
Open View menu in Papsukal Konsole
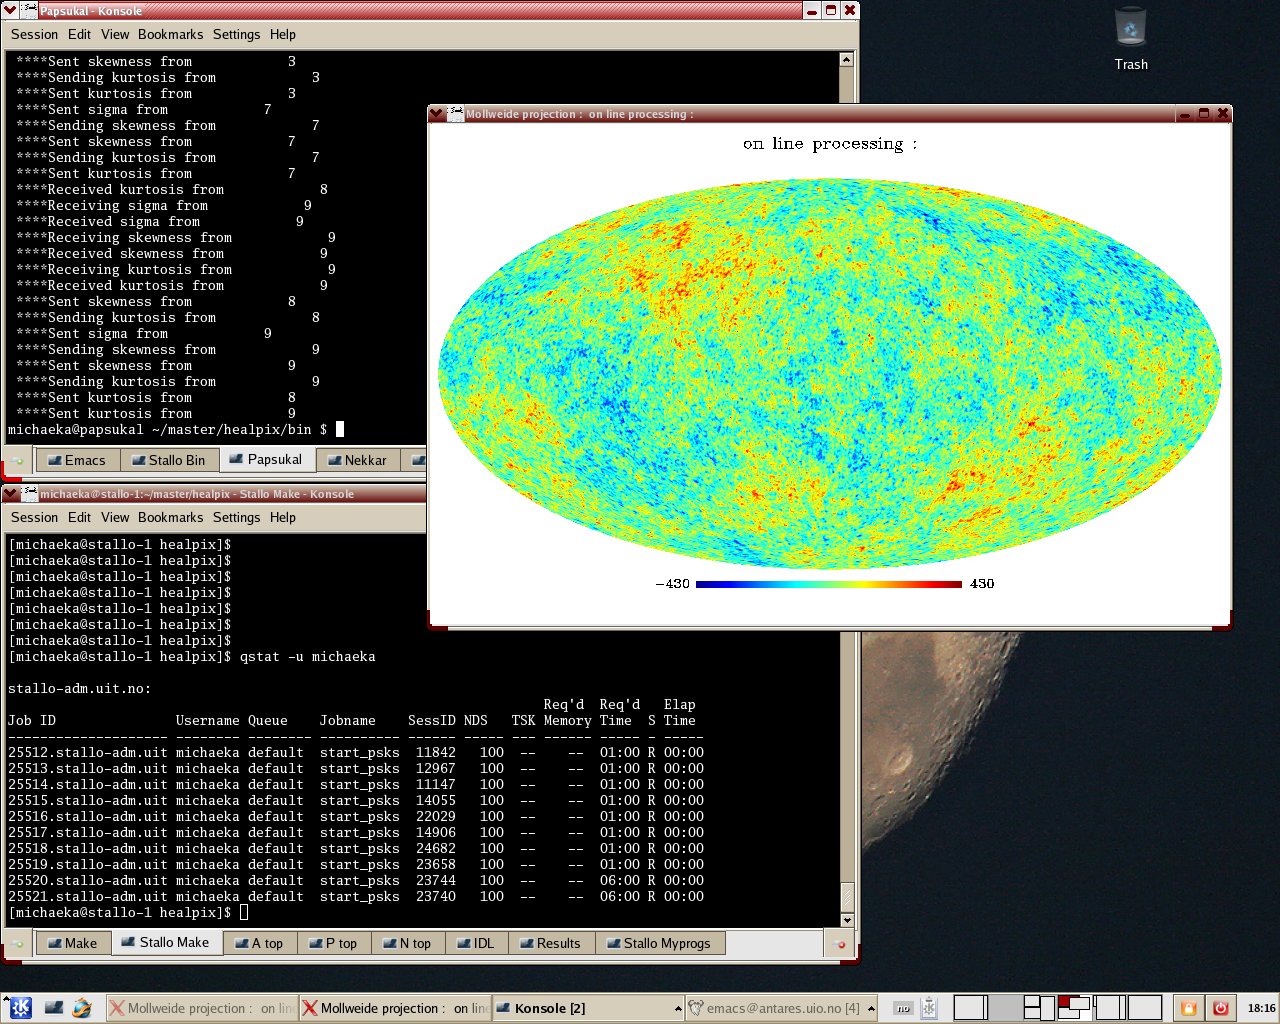tap(115, 34)
